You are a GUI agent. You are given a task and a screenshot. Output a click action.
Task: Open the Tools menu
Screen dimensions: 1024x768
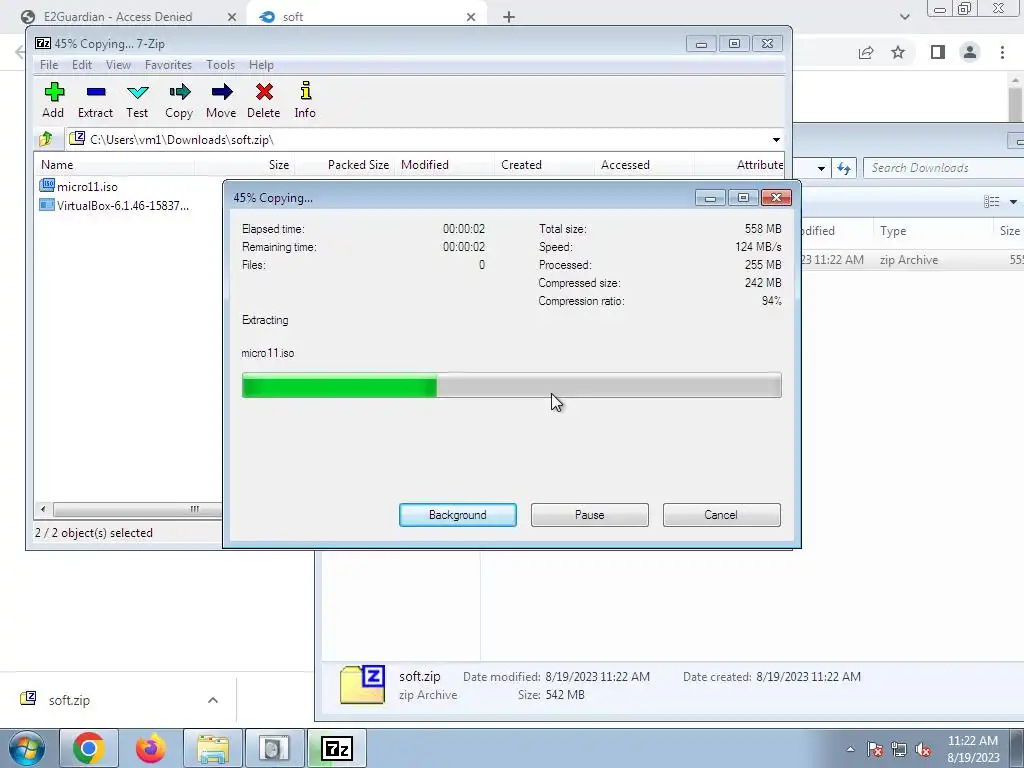(x=220, y=65)
